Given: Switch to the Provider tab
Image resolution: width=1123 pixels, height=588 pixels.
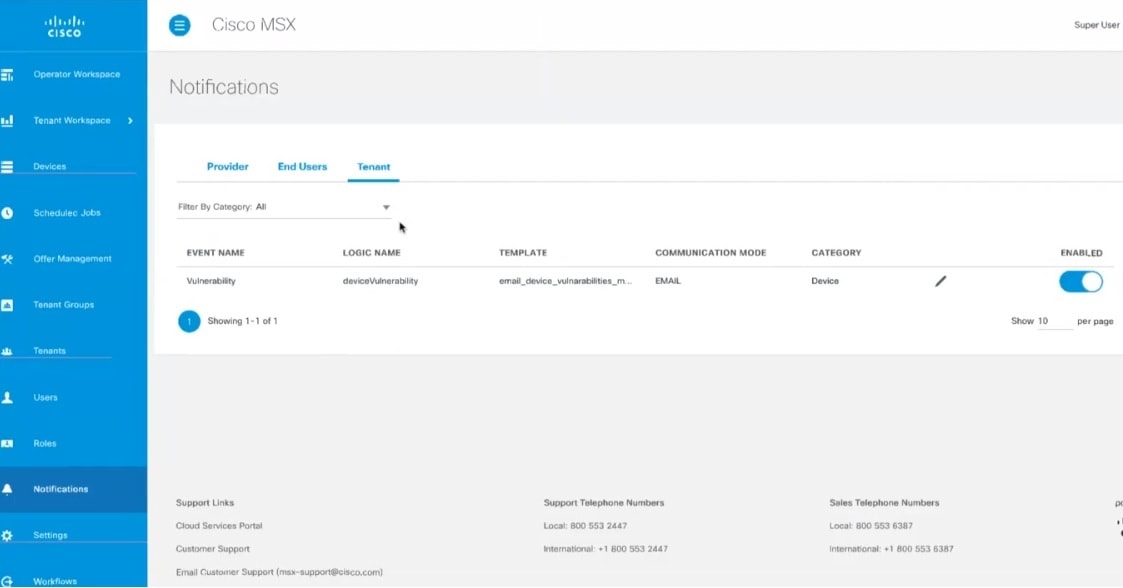Looking at the screenshot, I should (x=228, y=167).
